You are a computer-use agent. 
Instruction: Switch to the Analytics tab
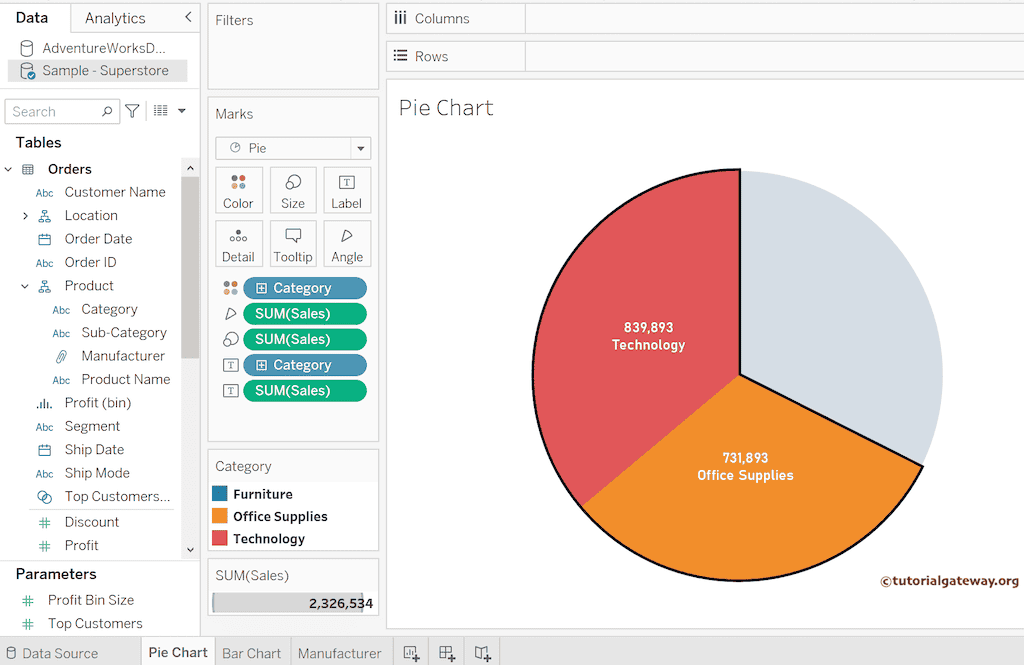(x=116, y=18)
